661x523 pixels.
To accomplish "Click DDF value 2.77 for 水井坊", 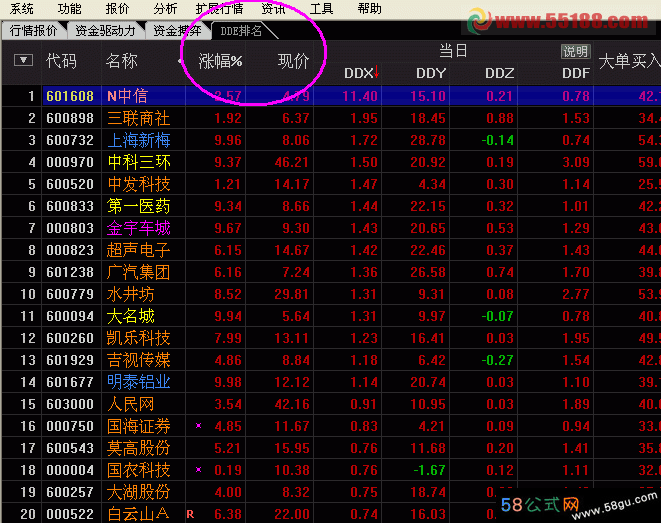I will pos(576,294).
